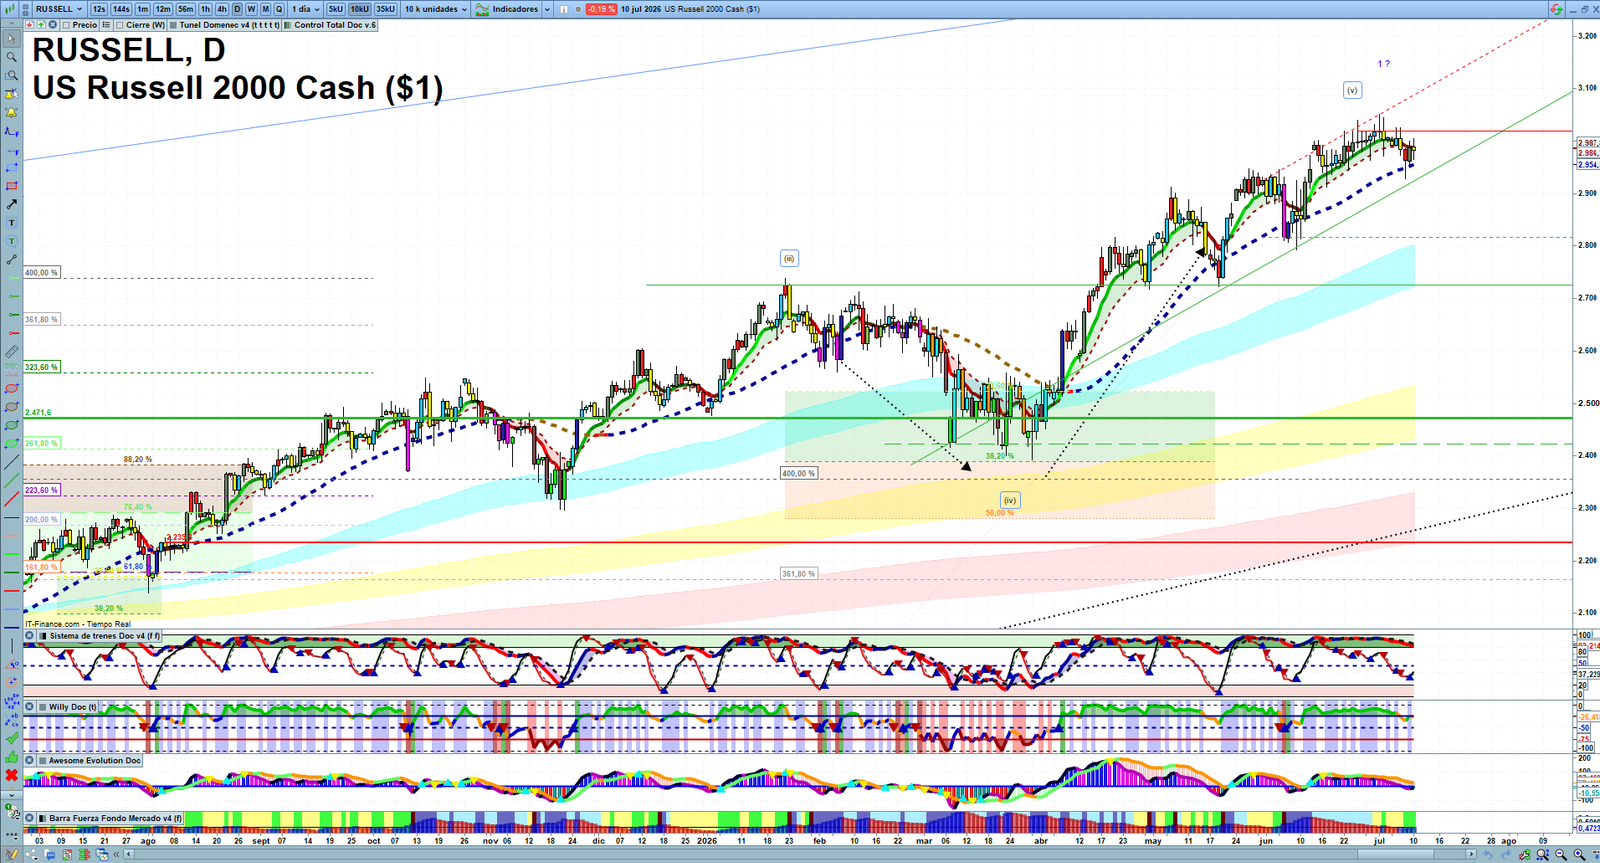Click the 2.471,6 level label
Screen dimensions: 1600x863
tap(38, 412)
